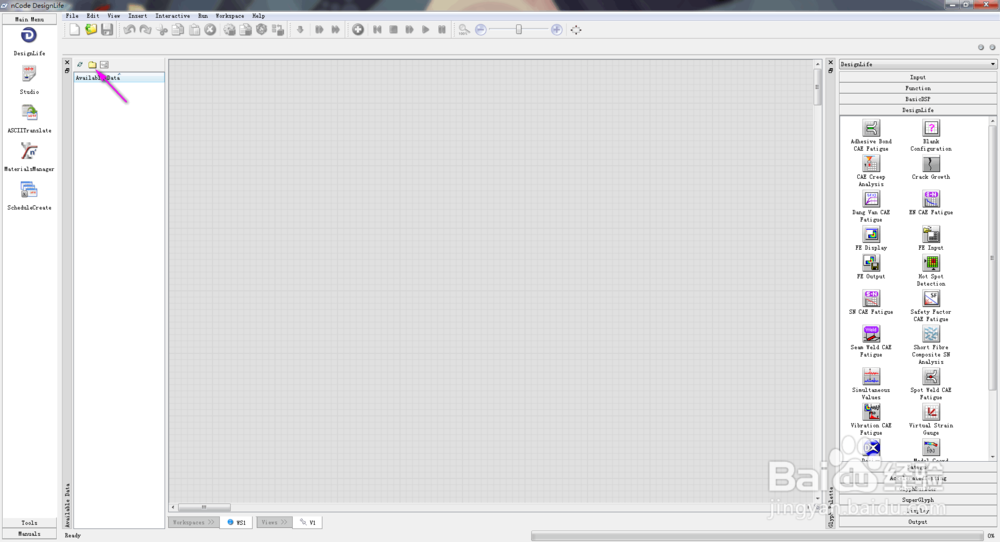Click the Undo arrow in toolbar
This screenshot has height=542, width=1000.
tap(129, 29)
